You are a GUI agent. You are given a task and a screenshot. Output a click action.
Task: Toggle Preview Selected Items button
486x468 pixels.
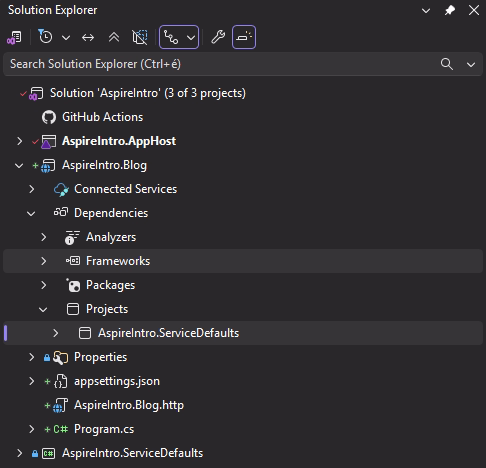tap(244, 37)
